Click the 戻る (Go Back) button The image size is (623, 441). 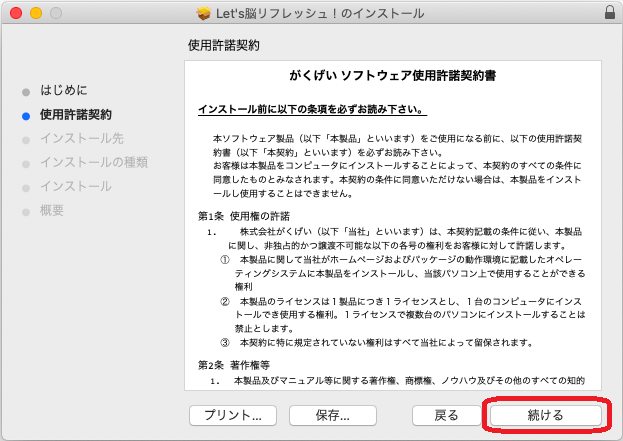446,415
